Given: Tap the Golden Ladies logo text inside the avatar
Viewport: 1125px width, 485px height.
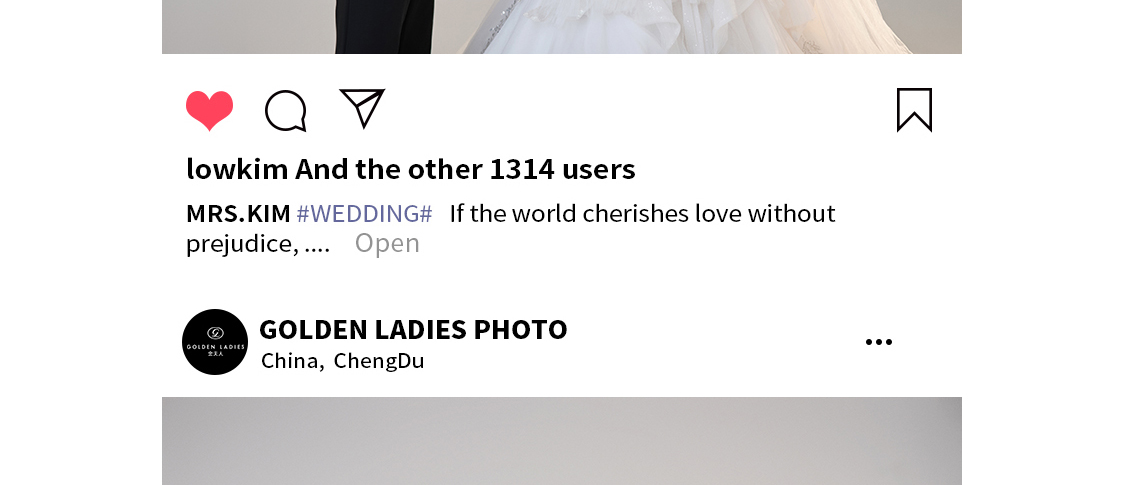Looking at the screenshot, I should (x=215, y=347).
